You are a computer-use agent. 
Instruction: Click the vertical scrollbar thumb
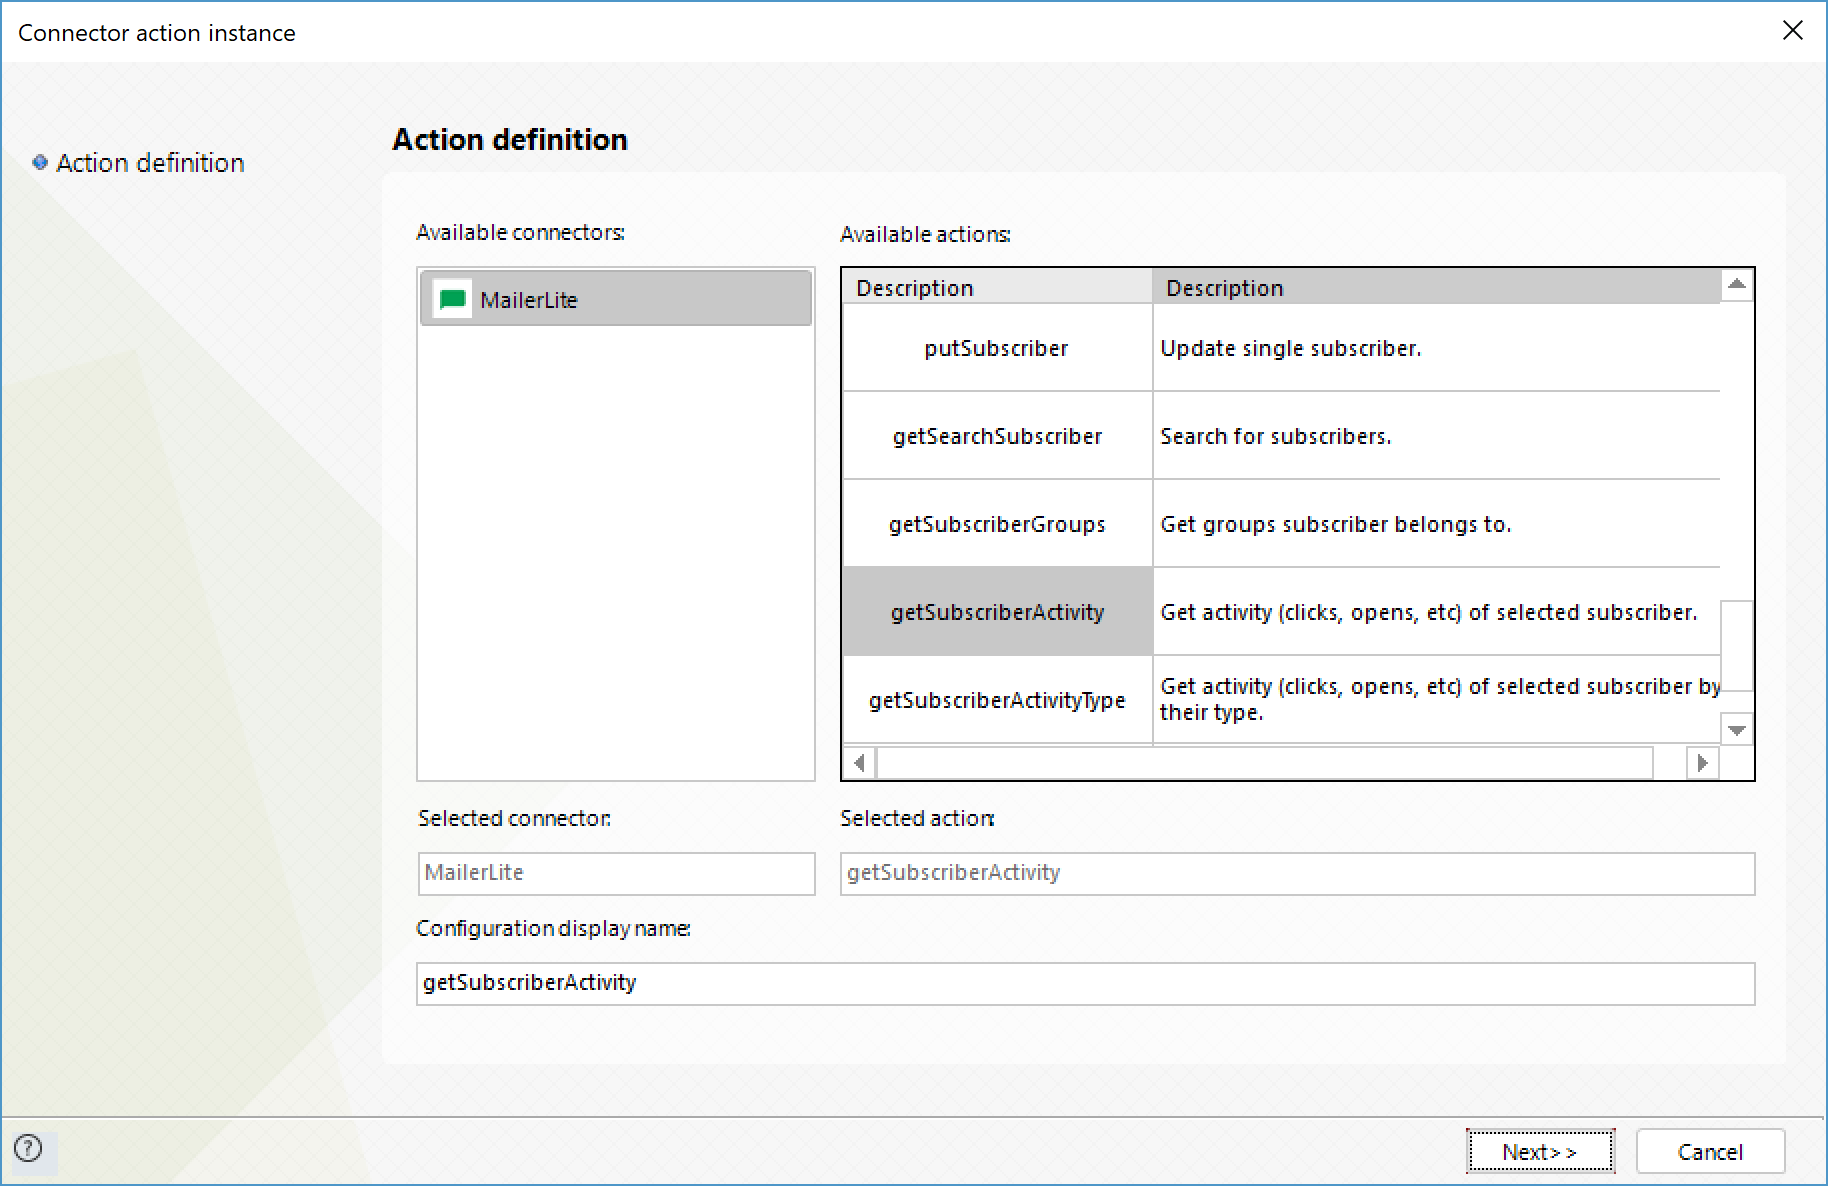point(1737,645)
